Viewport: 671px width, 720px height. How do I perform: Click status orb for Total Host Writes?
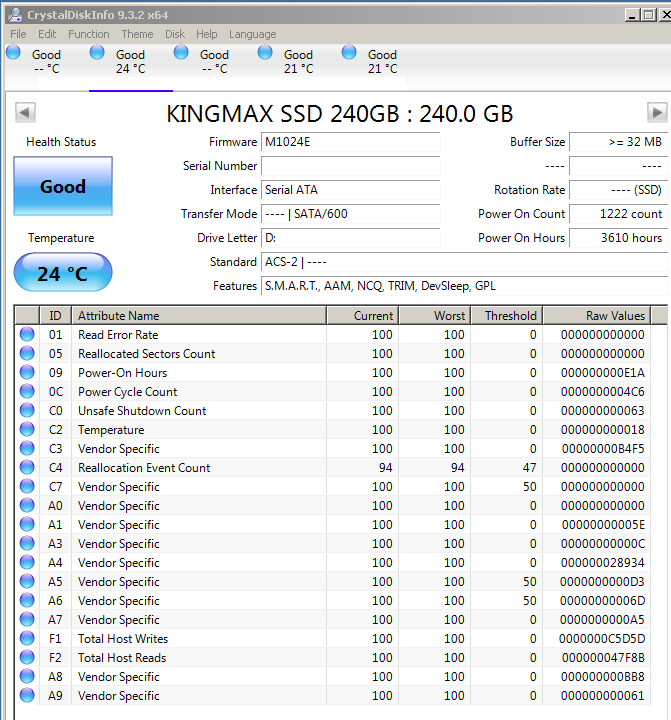[x=27, y=638]
